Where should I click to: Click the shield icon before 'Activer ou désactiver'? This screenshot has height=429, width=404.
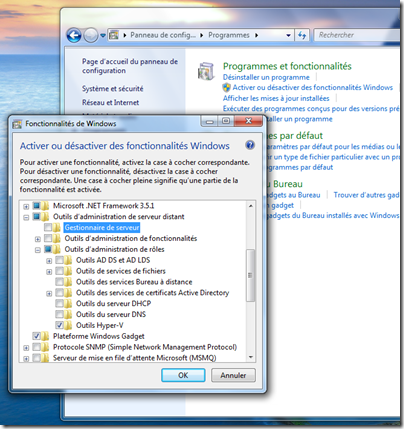227,87
